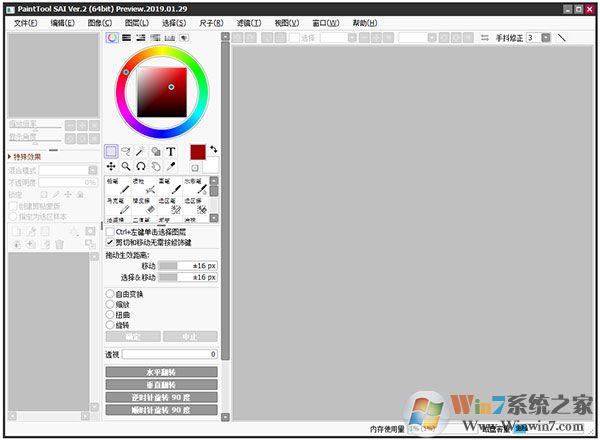Enable Ctrl+左键单击选择图层 checkbox
This screenshot has width=600, height=440.
[110, 231]
